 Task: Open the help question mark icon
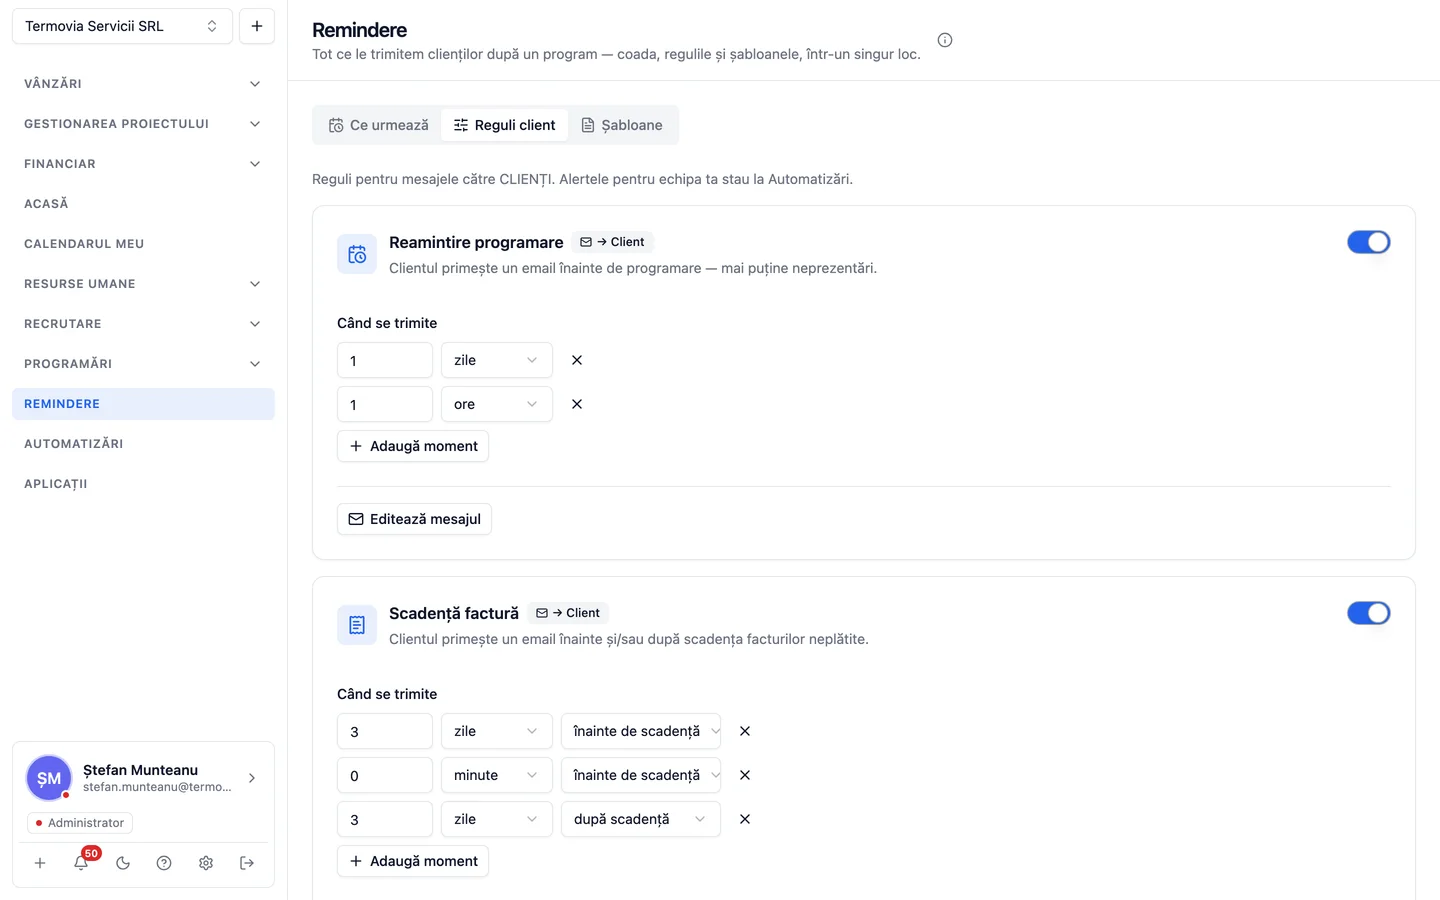pos(164,863)
